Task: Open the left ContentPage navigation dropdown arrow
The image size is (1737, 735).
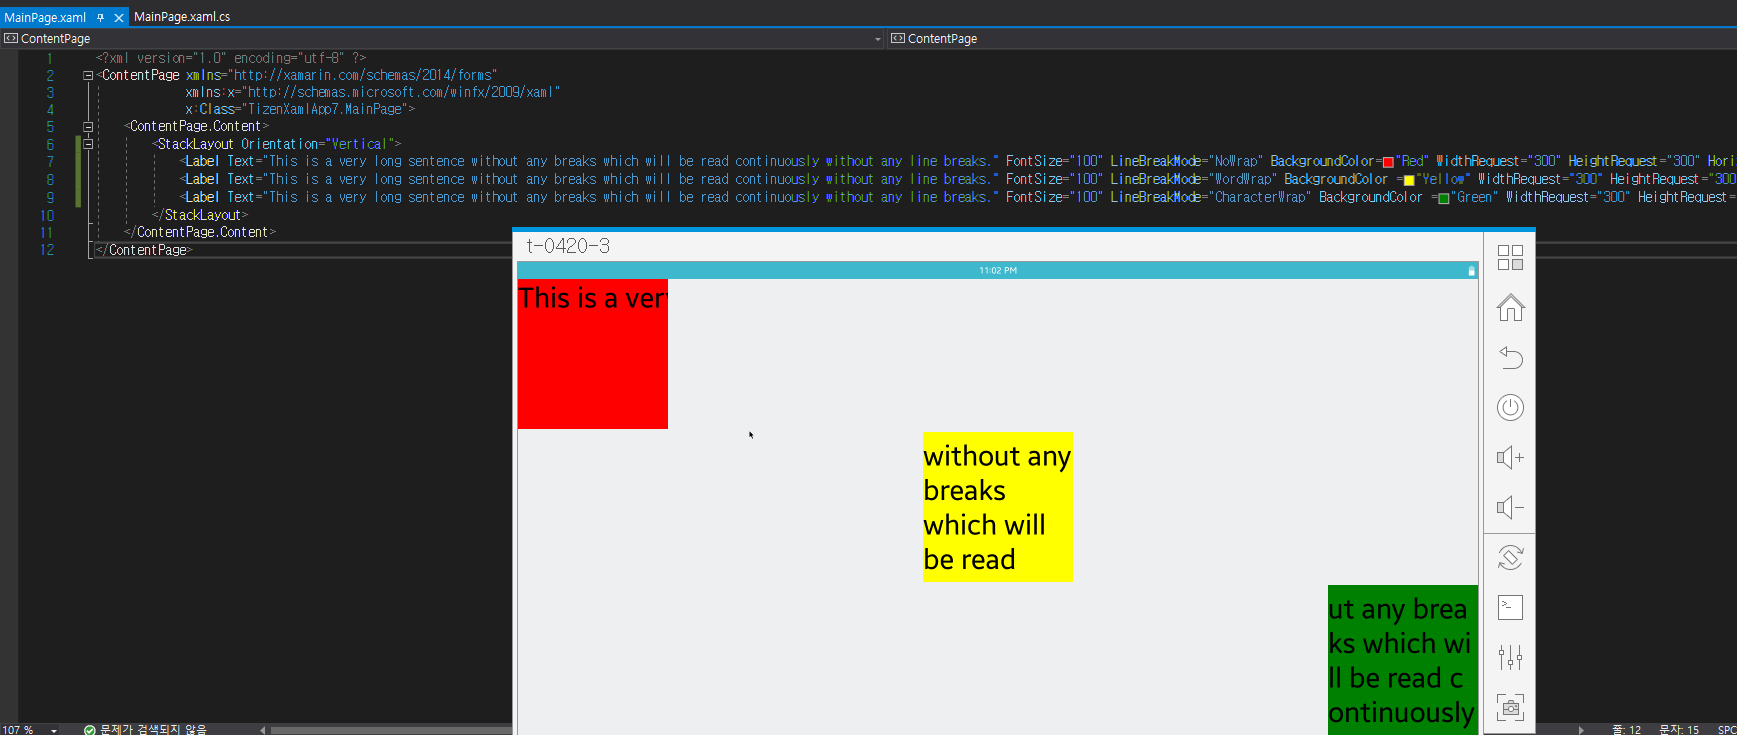Action: [x=878, y=39]
